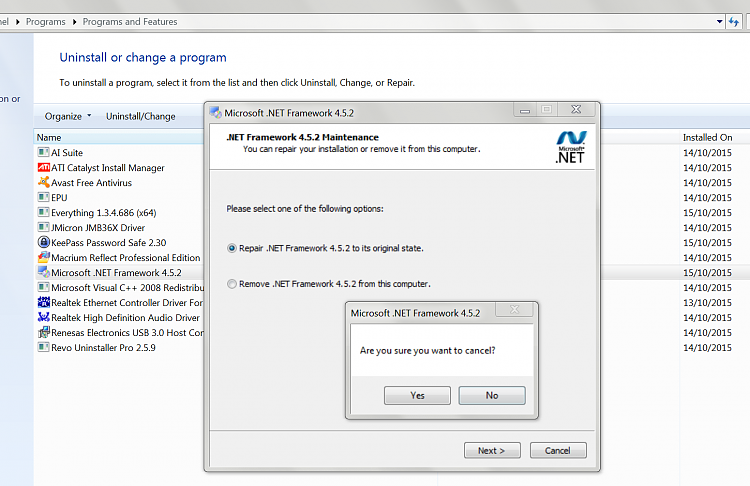Select ATI Catalyst Install Manager entry
Image resolution: width=750 pixels, height=486 pixels.
108,167
